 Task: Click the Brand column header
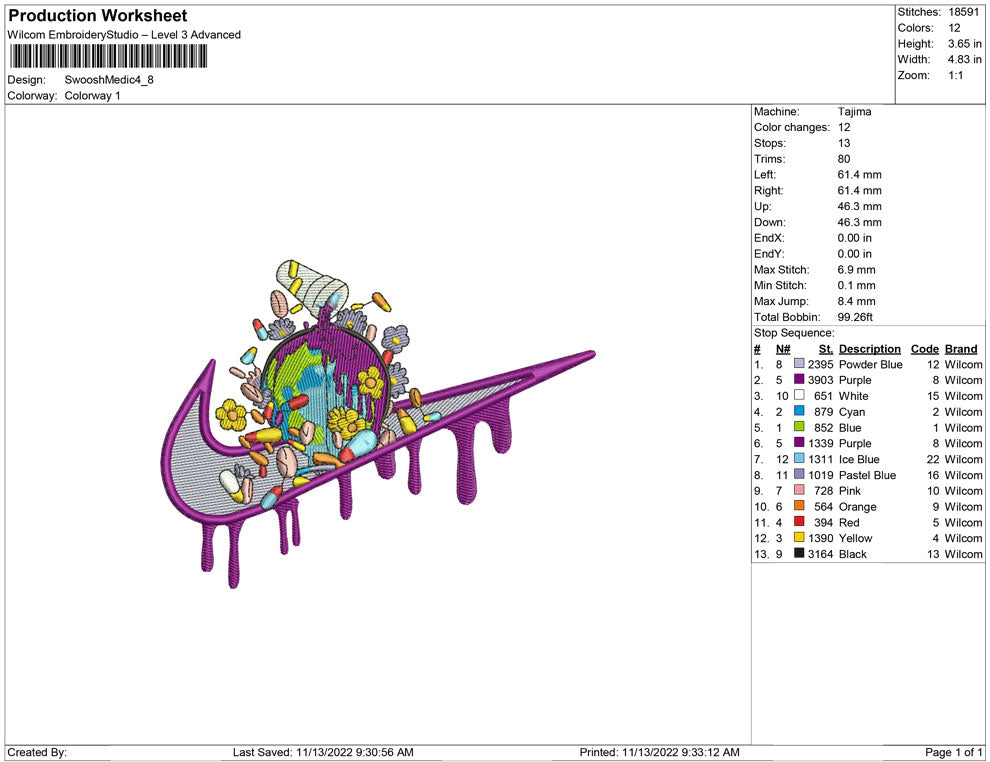961,349
